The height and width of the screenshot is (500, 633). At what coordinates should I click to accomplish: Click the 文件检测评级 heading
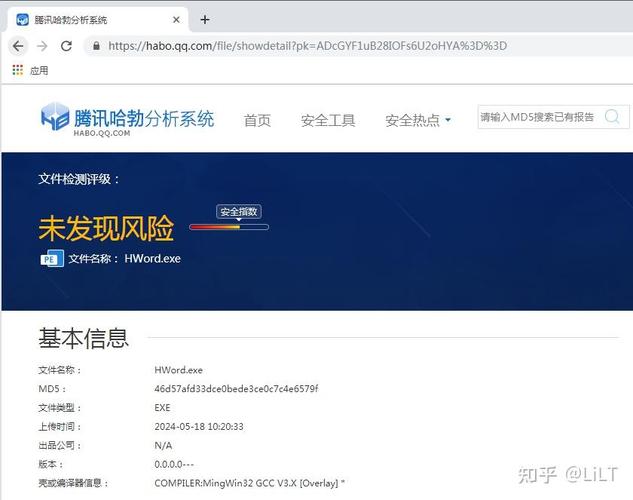[79, 179]
